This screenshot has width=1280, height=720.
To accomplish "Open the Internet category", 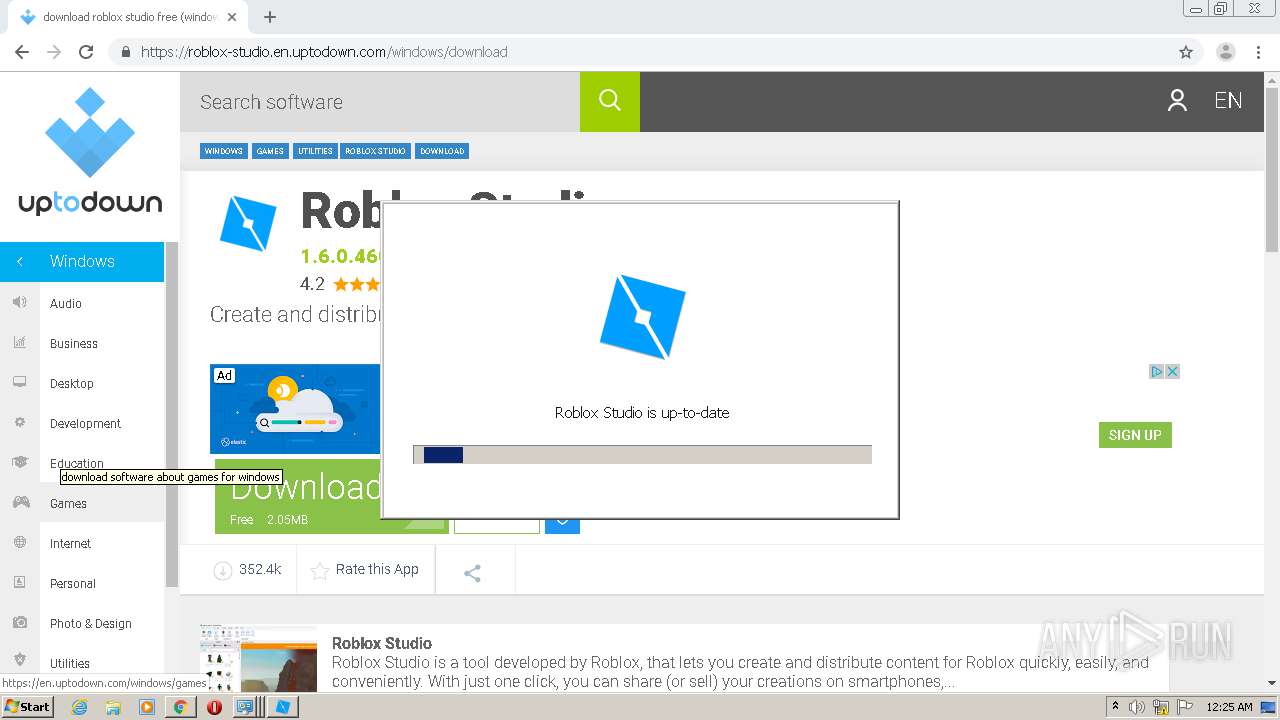I will [x=70, y=543].
